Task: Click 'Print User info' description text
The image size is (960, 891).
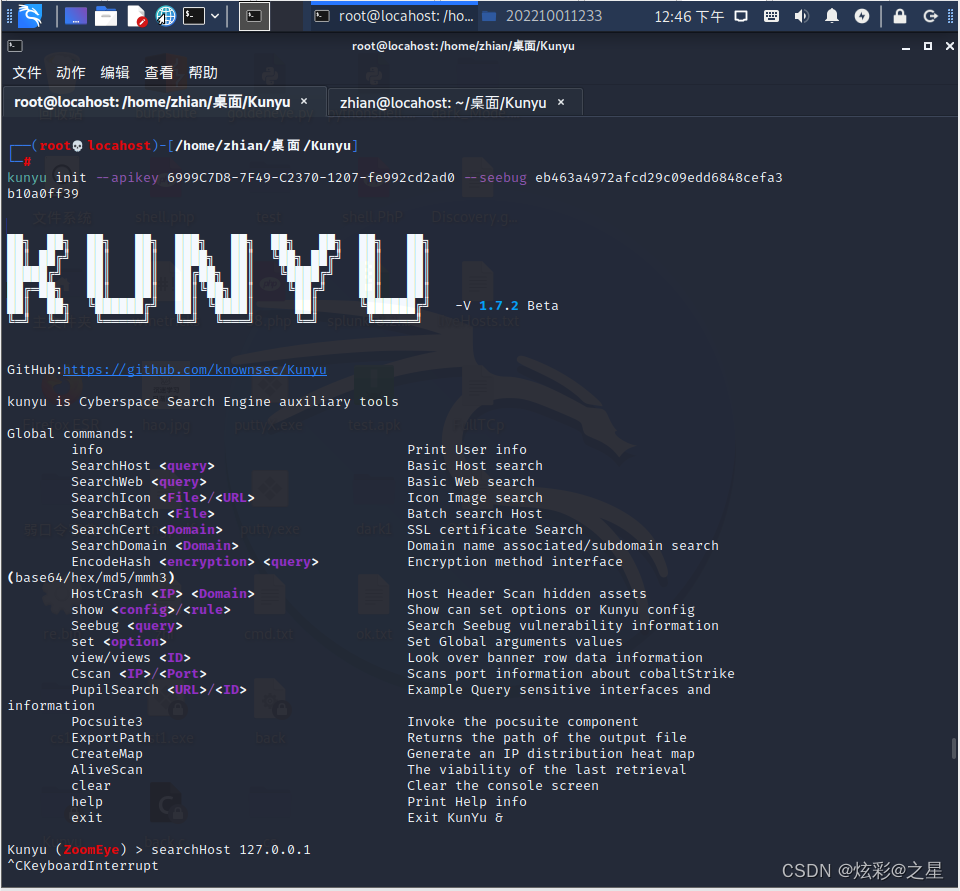Action: (467, 449)
